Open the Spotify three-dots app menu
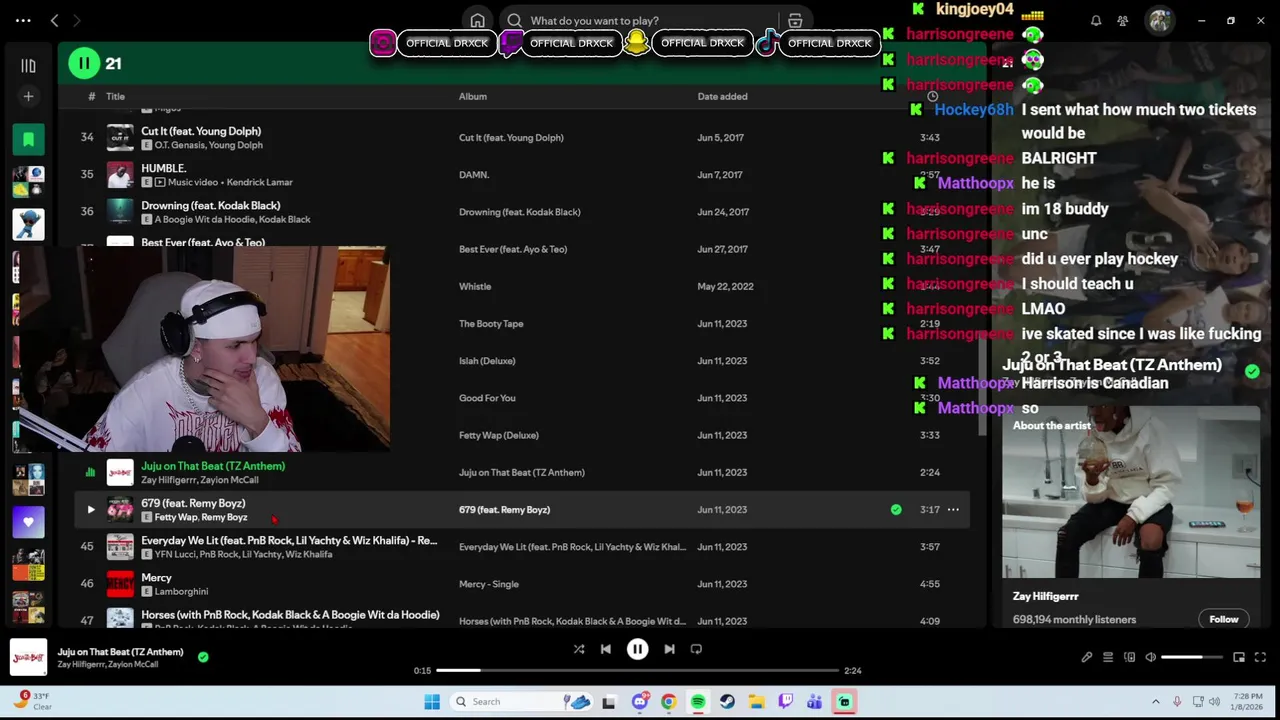 click(23, 20)
